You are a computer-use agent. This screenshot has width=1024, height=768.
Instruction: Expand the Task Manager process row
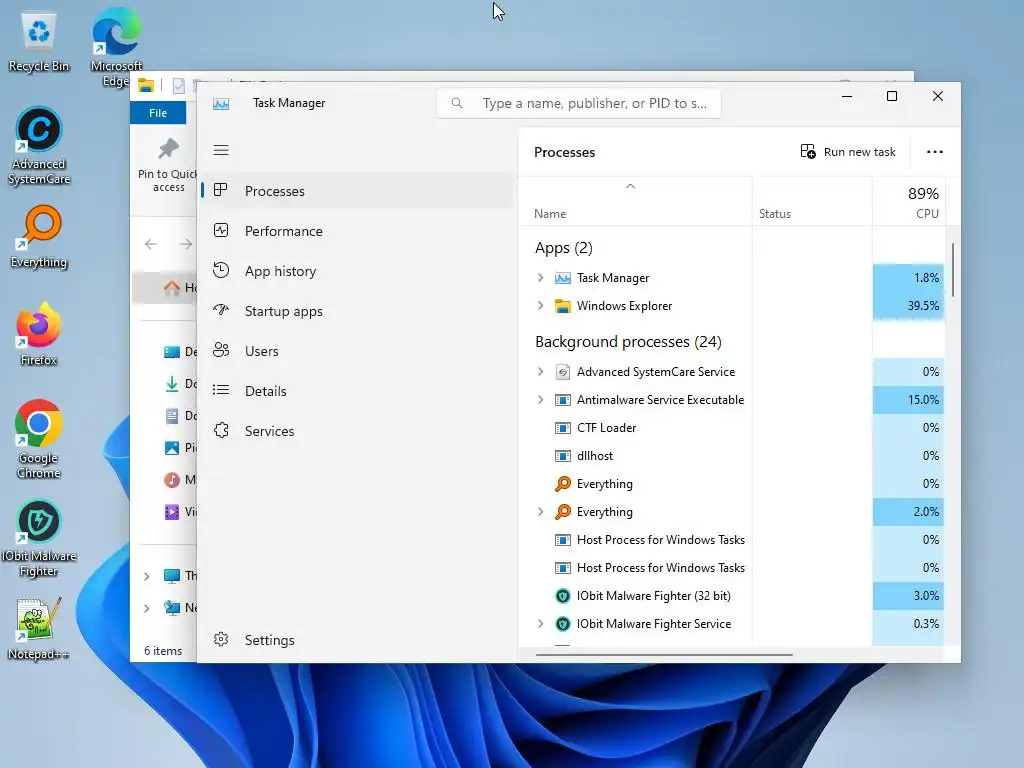[540, 278]
